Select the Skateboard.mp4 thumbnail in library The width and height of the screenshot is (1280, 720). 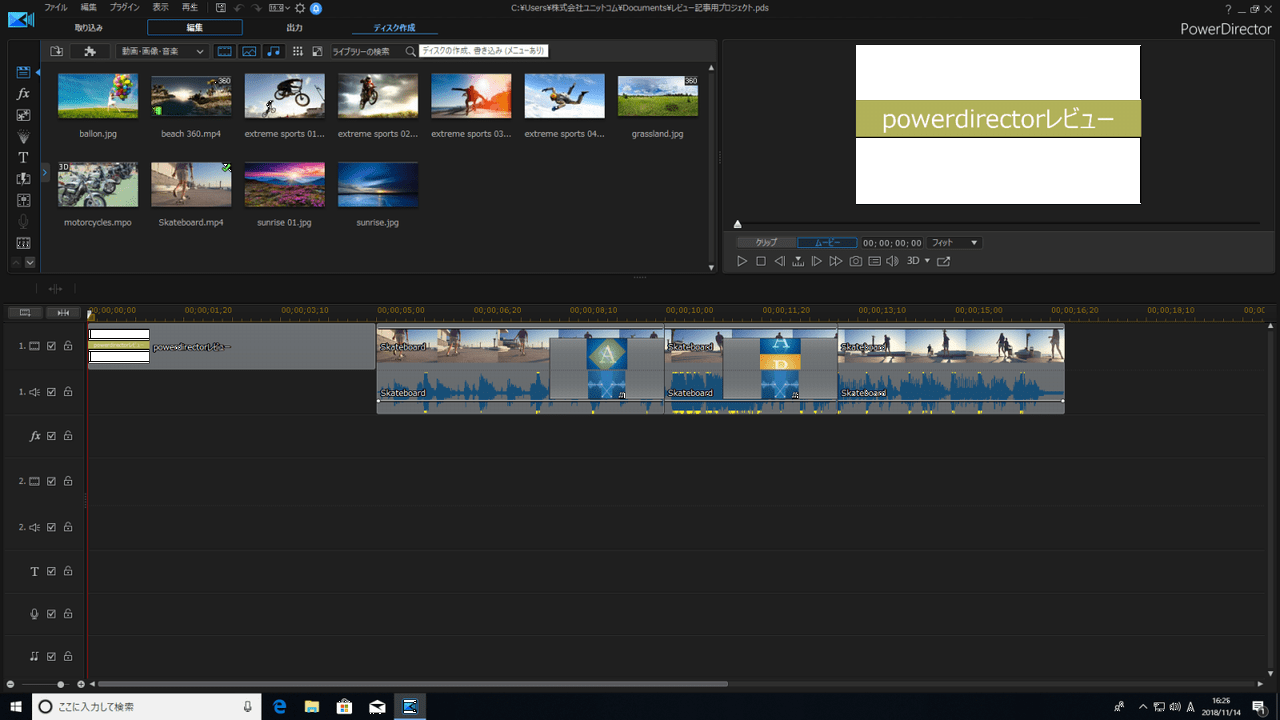coord(191,185)
